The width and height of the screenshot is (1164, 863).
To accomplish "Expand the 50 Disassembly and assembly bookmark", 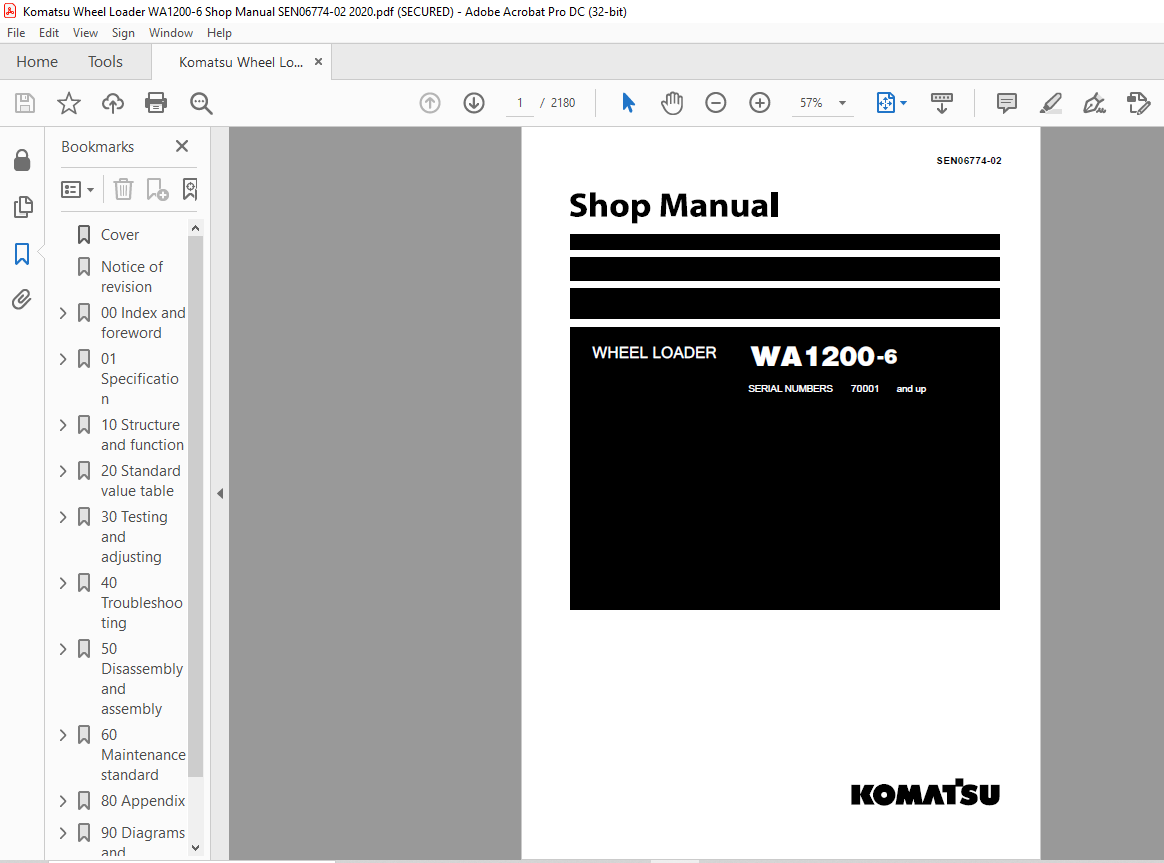I will [x=63, y=649].
